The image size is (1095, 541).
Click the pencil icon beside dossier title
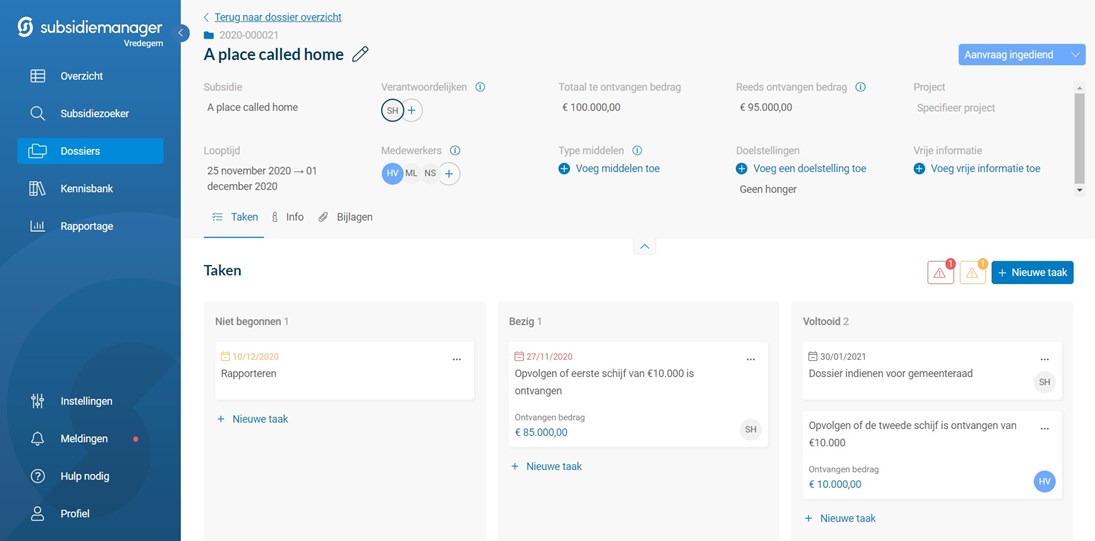point(361,54)
